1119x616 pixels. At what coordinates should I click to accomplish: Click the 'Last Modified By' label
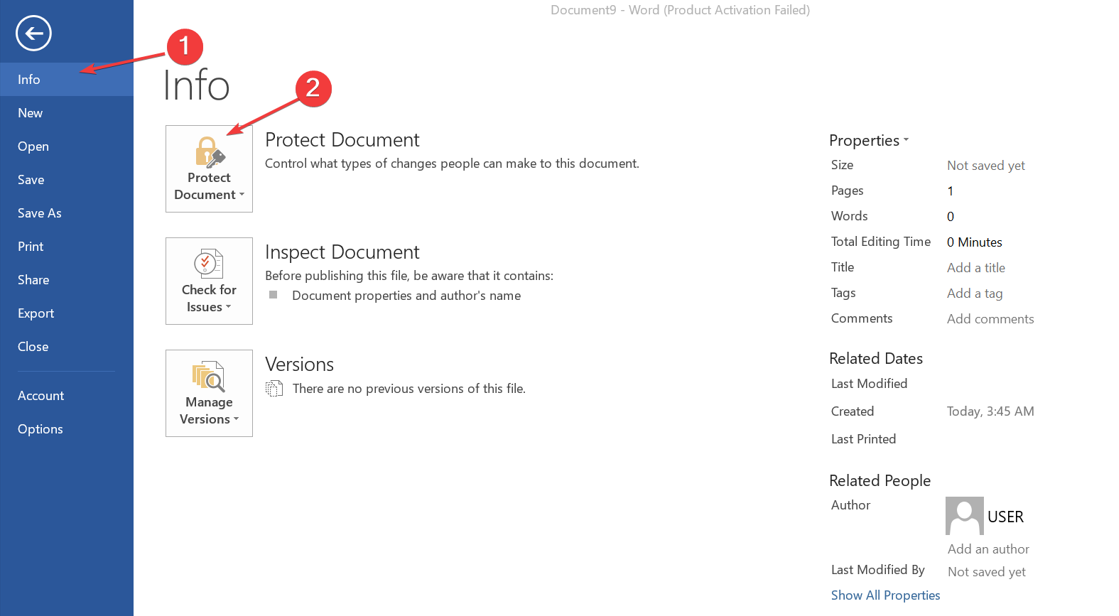click(878, 570)
